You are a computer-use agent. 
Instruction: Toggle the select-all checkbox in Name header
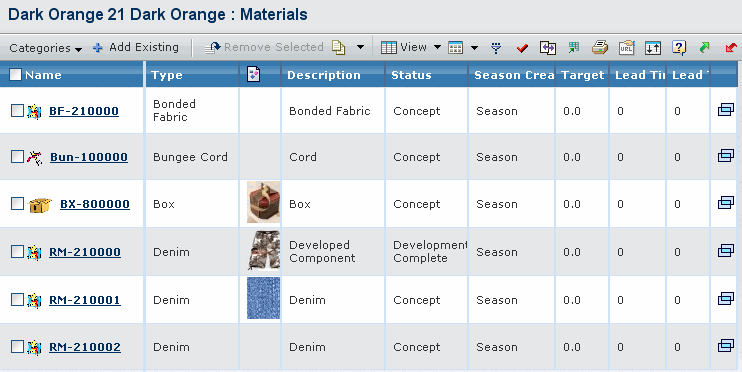(x=15, y=74)
